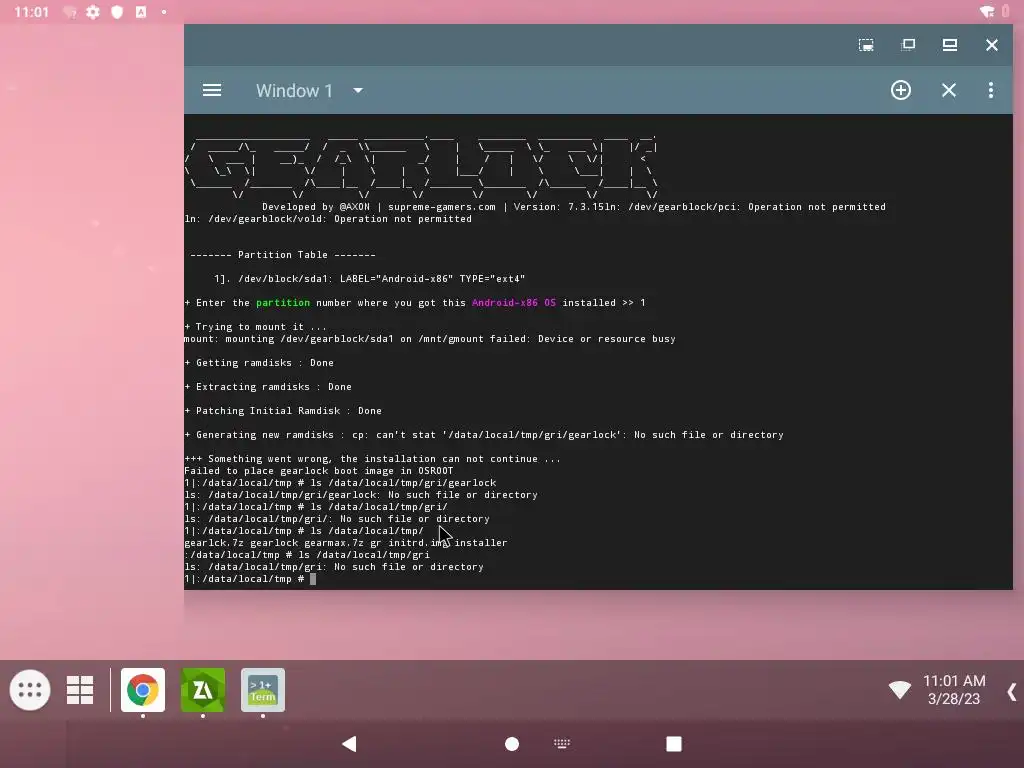Click the magenta "Android-x86 OS" text

(514, 303)
